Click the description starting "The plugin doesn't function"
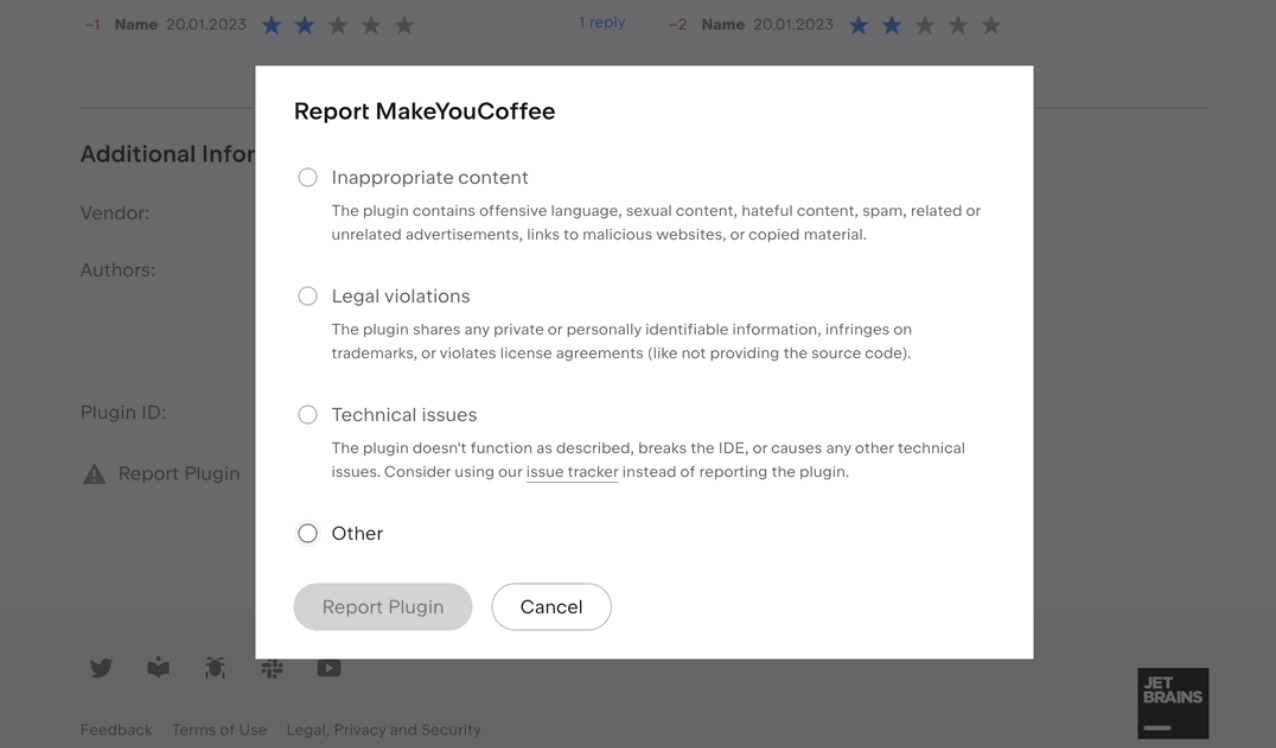 click(x=648, y=460)
